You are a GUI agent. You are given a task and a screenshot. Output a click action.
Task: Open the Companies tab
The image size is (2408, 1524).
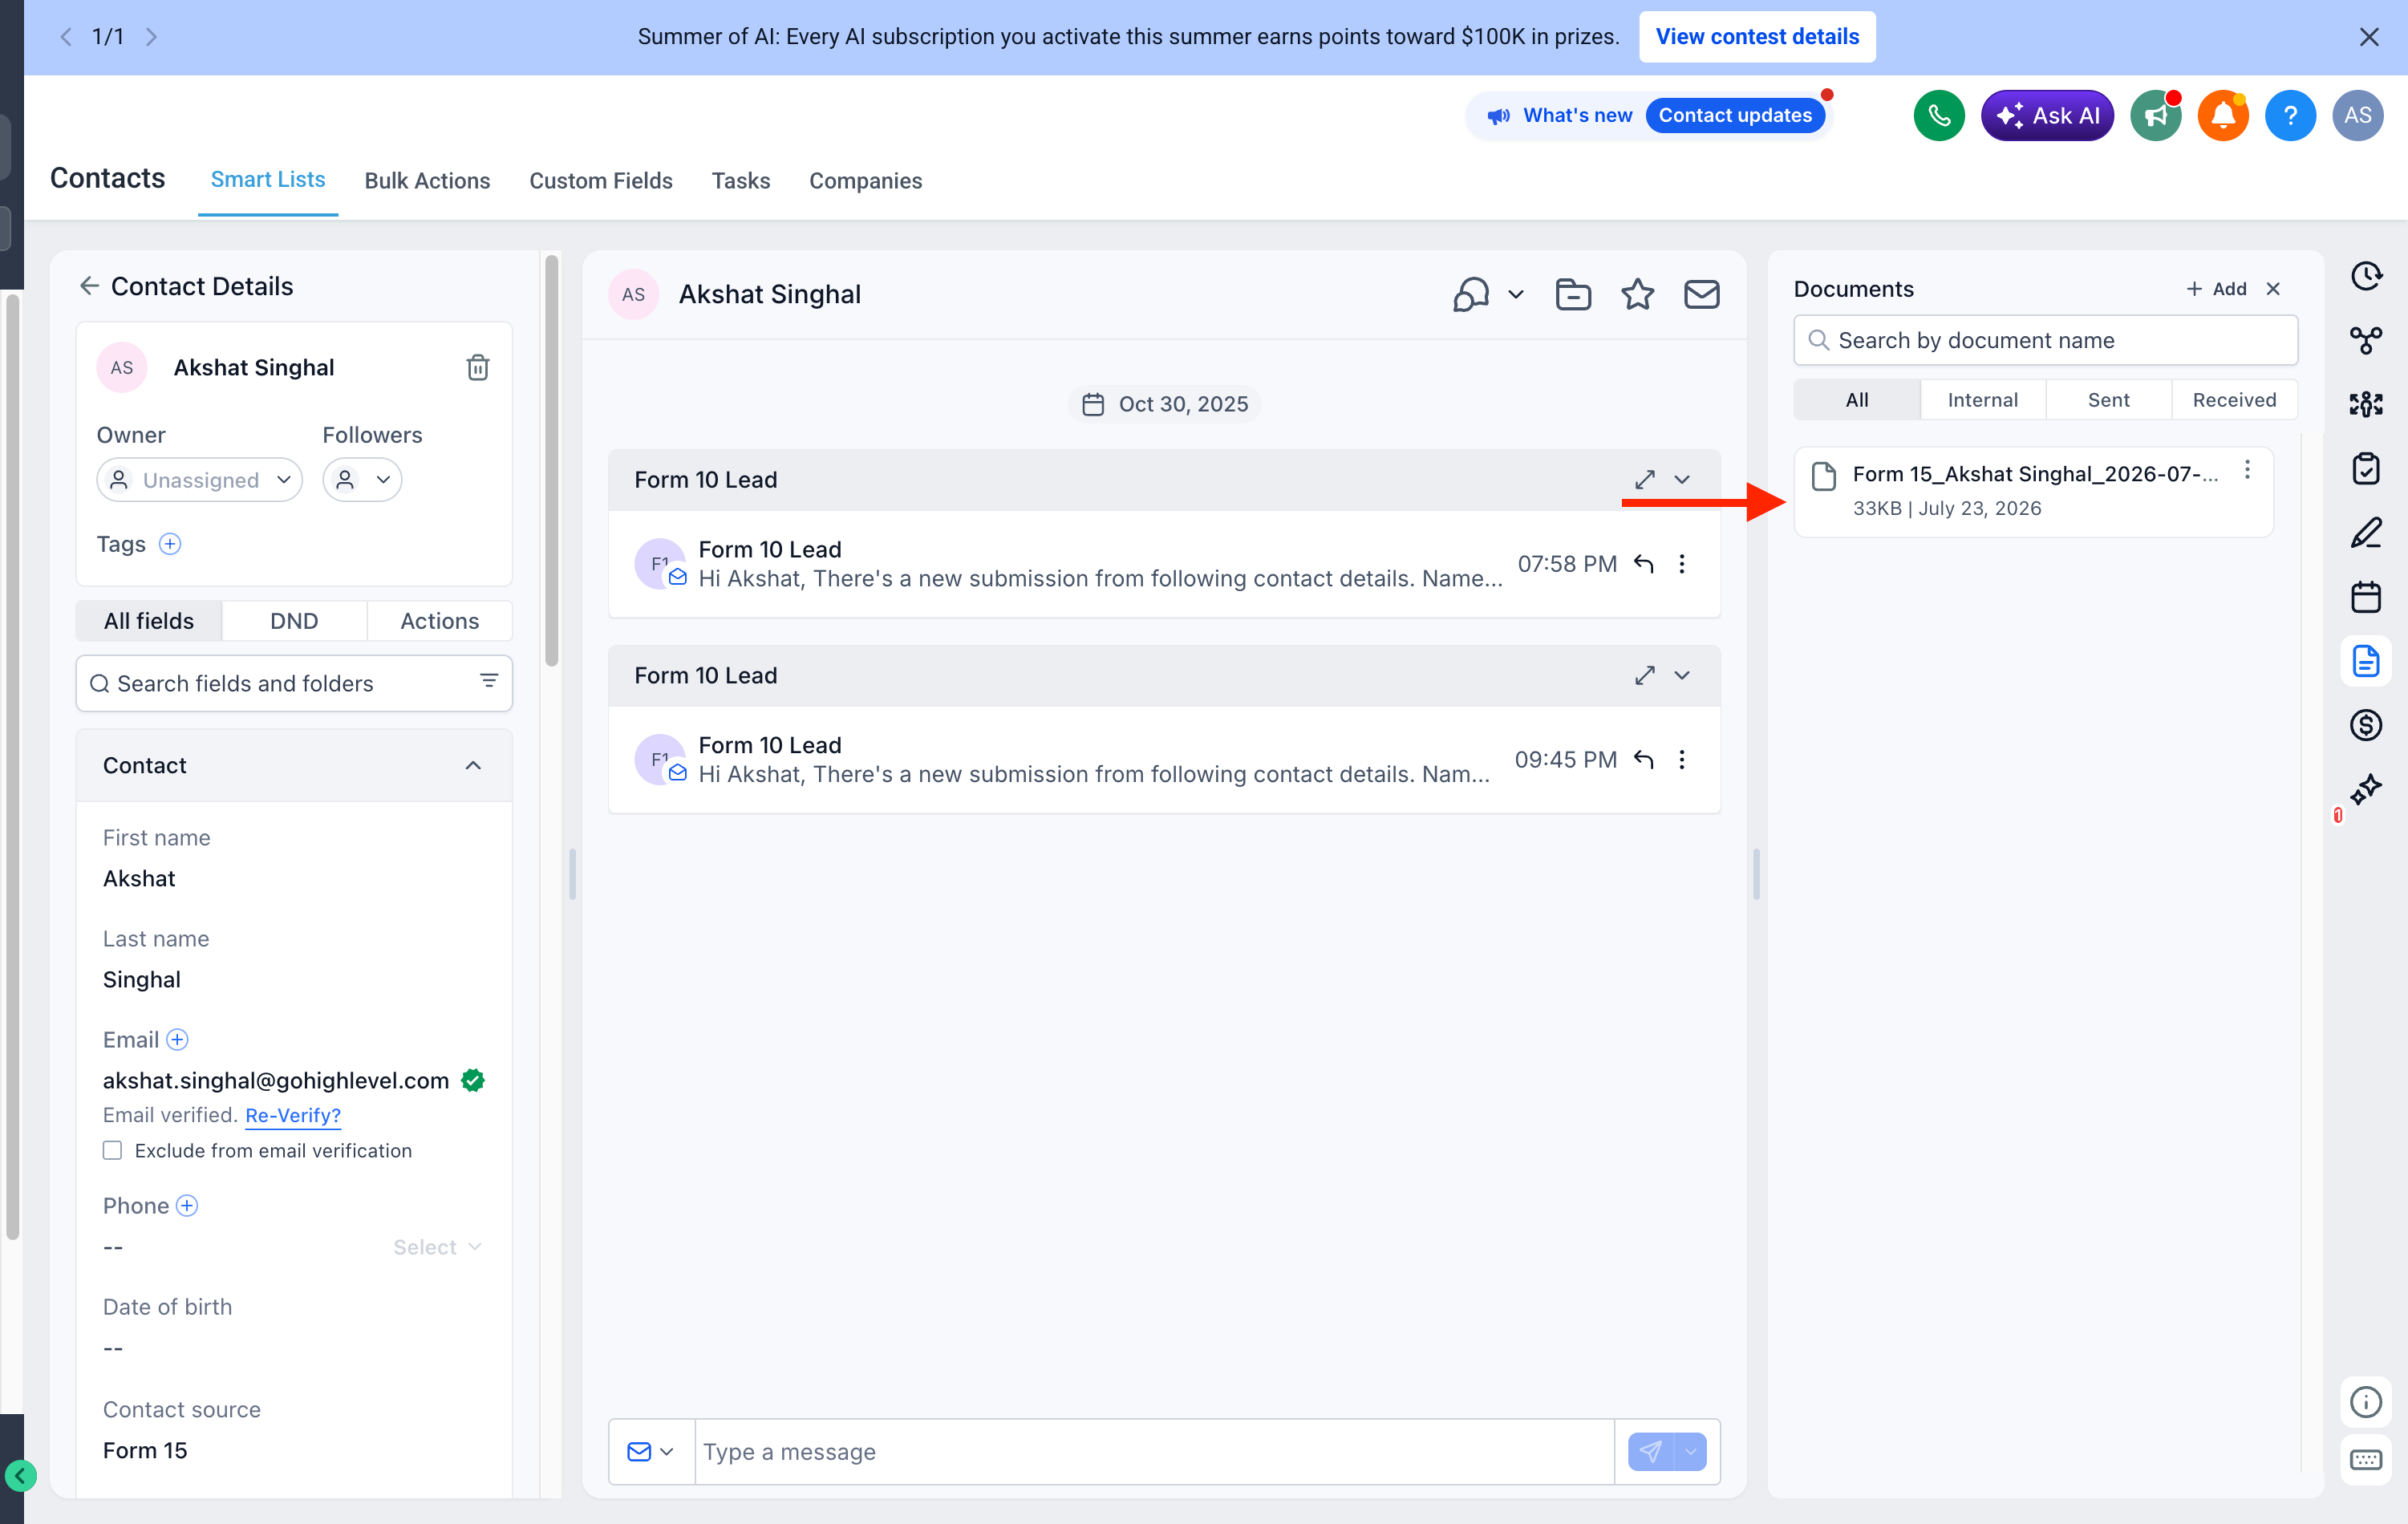[x=865, y=181]
